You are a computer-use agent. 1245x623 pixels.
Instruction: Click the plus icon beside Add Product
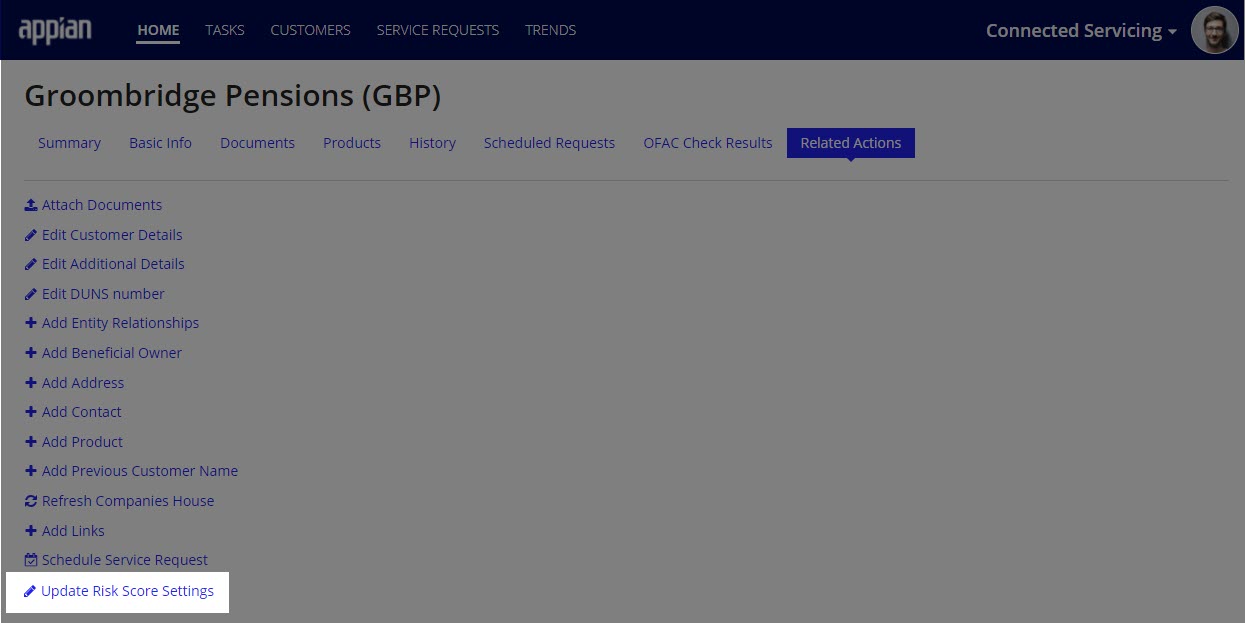click(31, 442)
